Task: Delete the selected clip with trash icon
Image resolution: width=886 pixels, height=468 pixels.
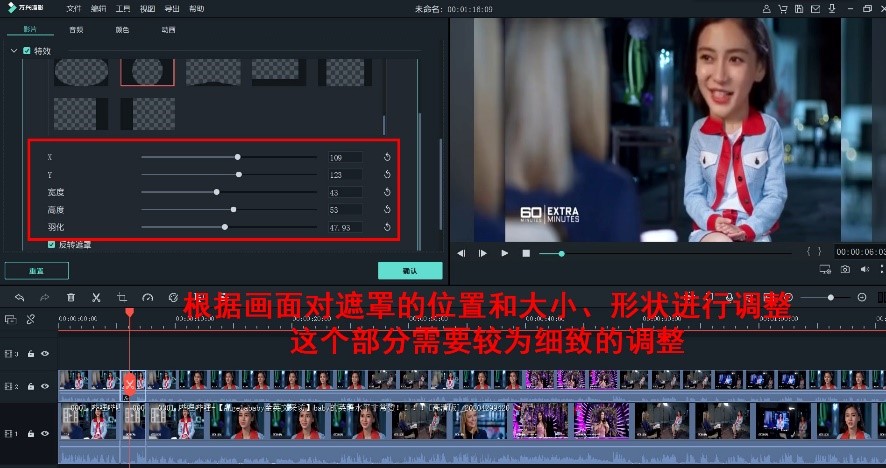Action: tap(71, 297)
